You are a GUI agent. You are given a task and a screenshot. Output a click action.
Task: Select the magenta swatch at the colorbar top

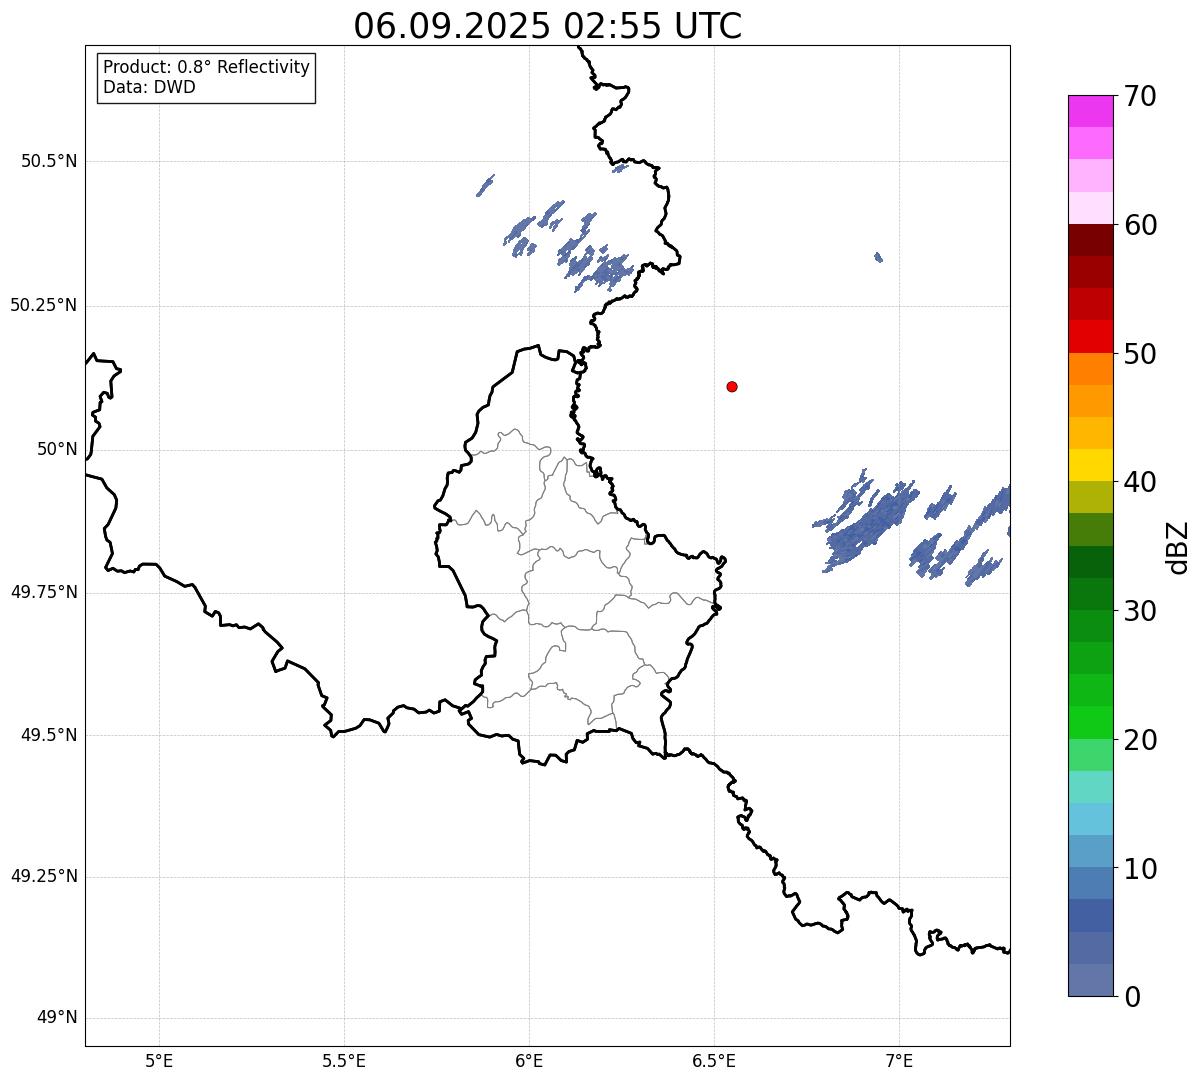point(1090,111)
